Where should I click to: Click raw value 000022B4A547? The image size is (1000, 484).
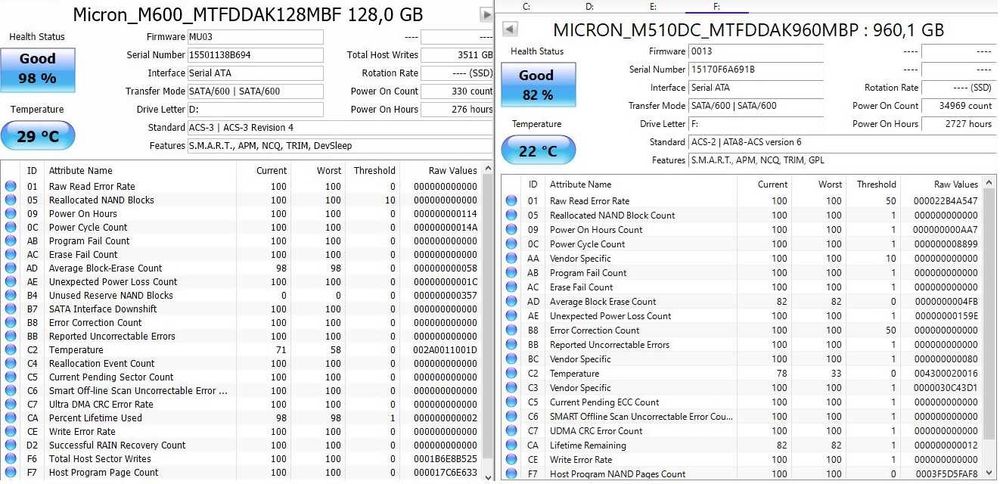pos(946,201)
